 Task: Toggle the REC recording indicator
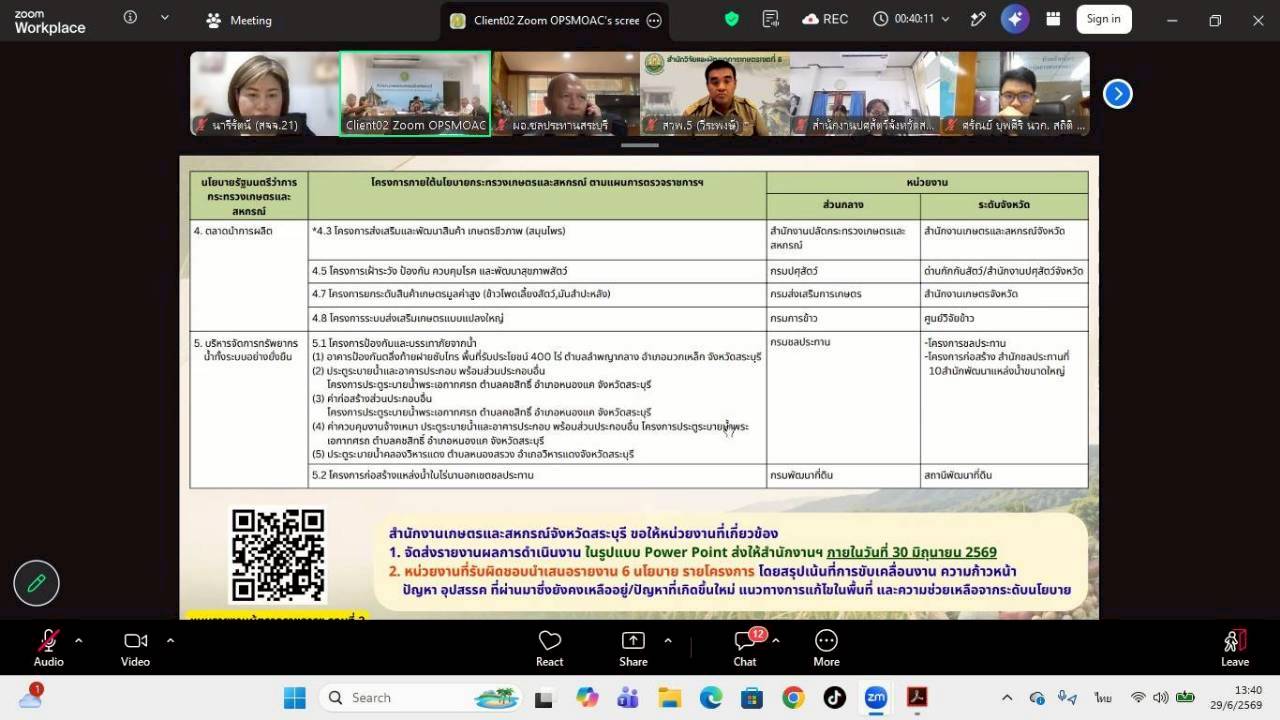click(825, 19)
